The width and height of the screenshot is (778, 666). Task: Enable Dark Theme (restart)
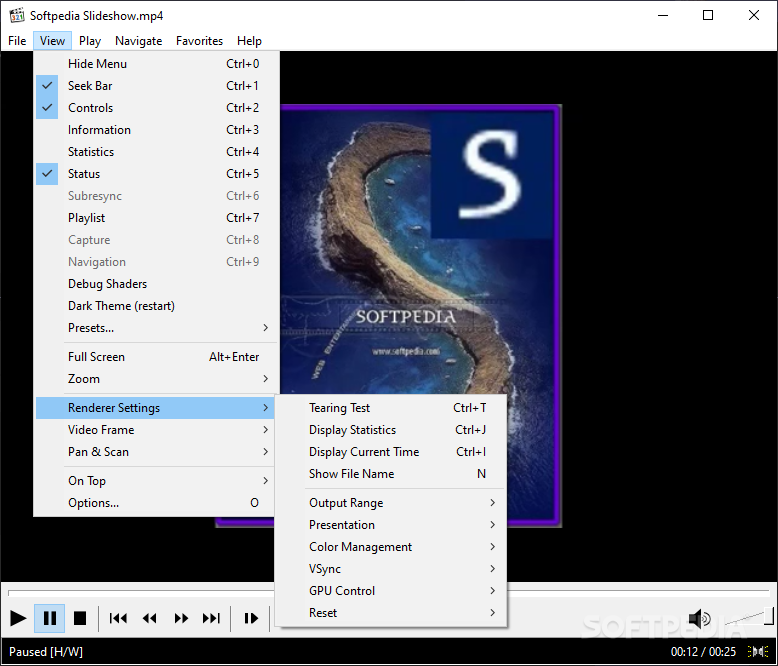pyautogui.click(x=154, y=306)
